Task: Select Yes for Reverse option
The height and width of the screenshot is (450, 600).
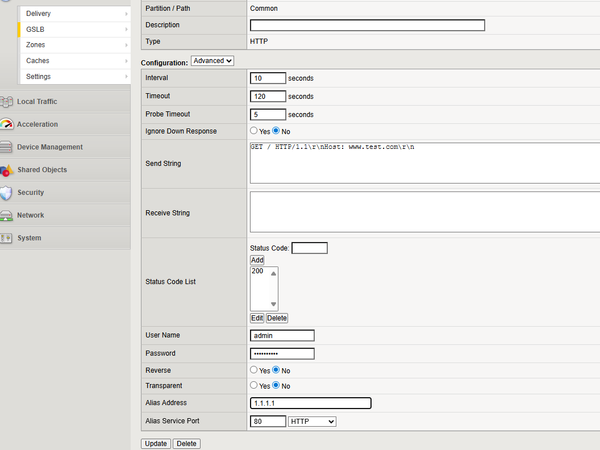Action: (253, 369)
